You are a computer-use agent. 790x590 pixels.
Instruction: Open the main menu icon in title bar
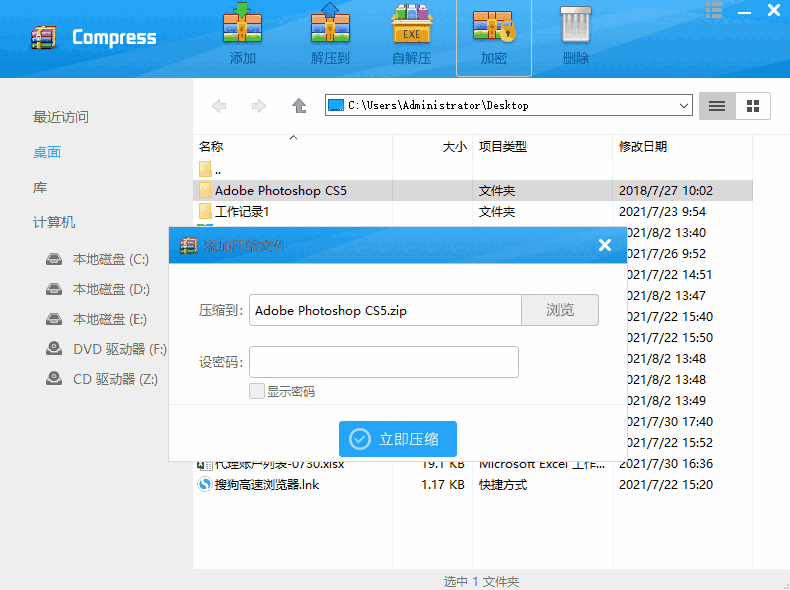click(x=713, y=10)
